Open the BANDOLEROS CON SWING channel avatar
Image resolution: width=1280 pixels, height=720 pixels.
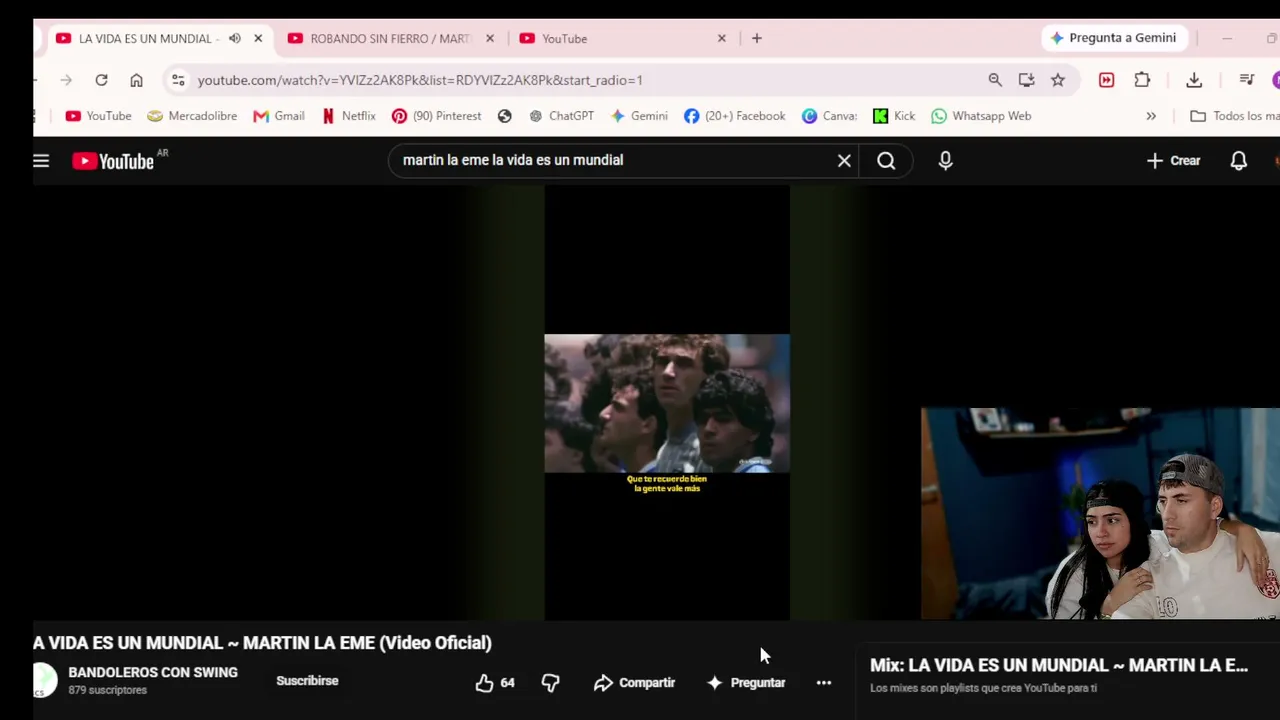[45, 680]
